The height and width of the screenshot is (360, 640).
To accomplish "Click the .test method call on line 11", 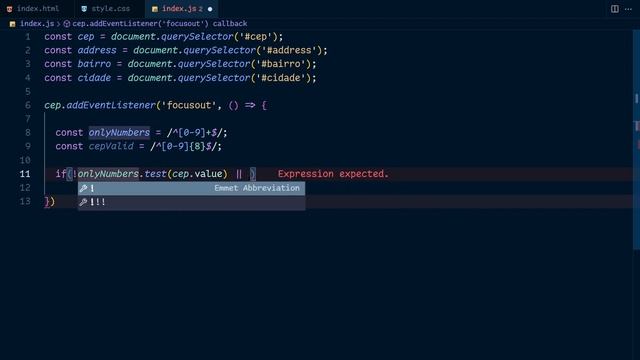I will 155,174.
